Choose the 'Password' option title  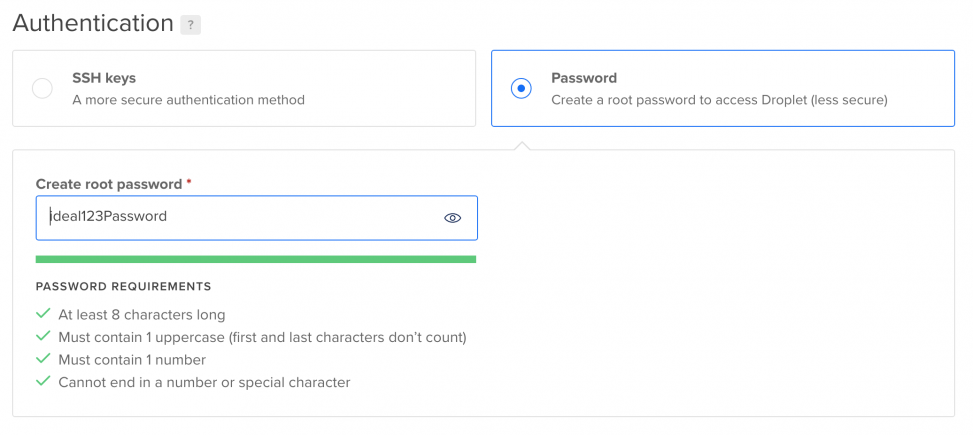(584, 78)
